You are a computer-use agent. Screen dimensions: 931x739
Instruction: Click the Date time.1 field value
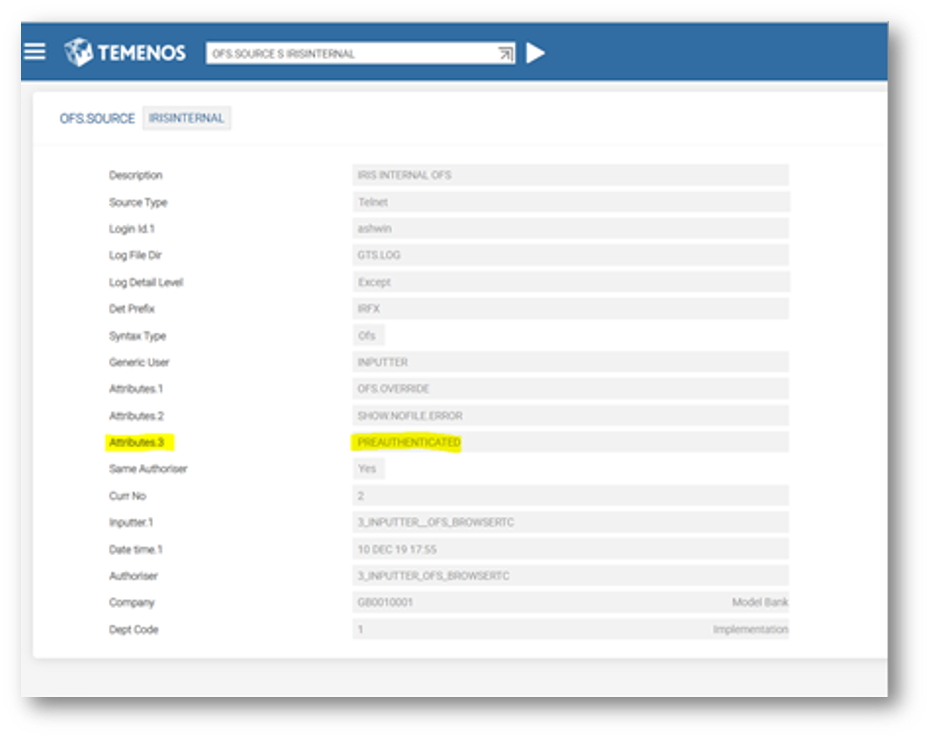click(x=570, y=549)
